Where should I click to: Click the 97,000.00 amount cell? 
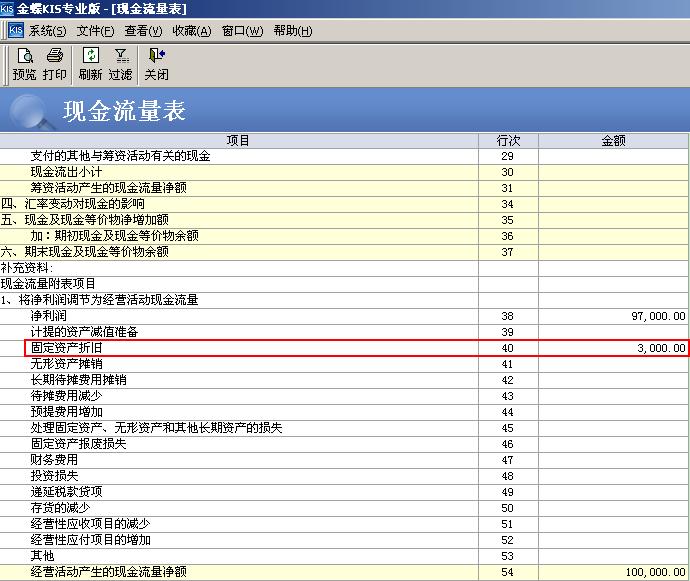[613, 316]
